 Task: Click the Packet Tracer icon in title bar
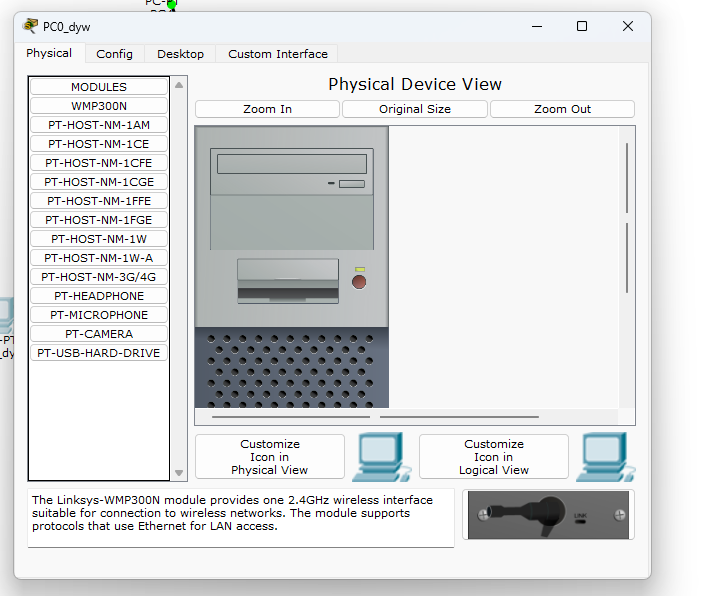point(30,26)
